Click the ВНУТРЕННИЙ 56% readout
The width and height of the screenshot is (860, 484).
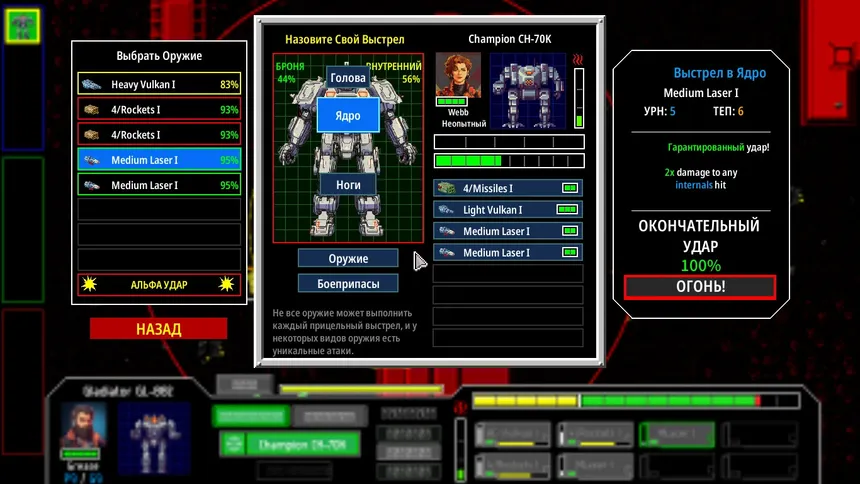394,72
